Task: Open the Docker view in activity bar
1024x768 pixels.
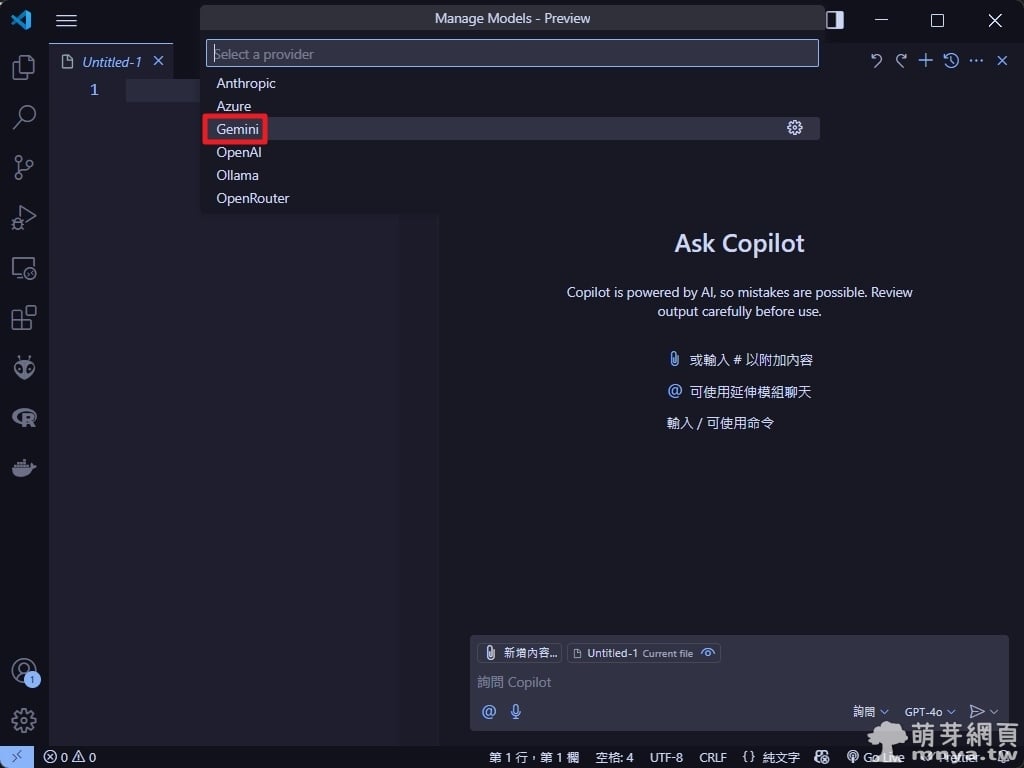Action: coord(24,468)
